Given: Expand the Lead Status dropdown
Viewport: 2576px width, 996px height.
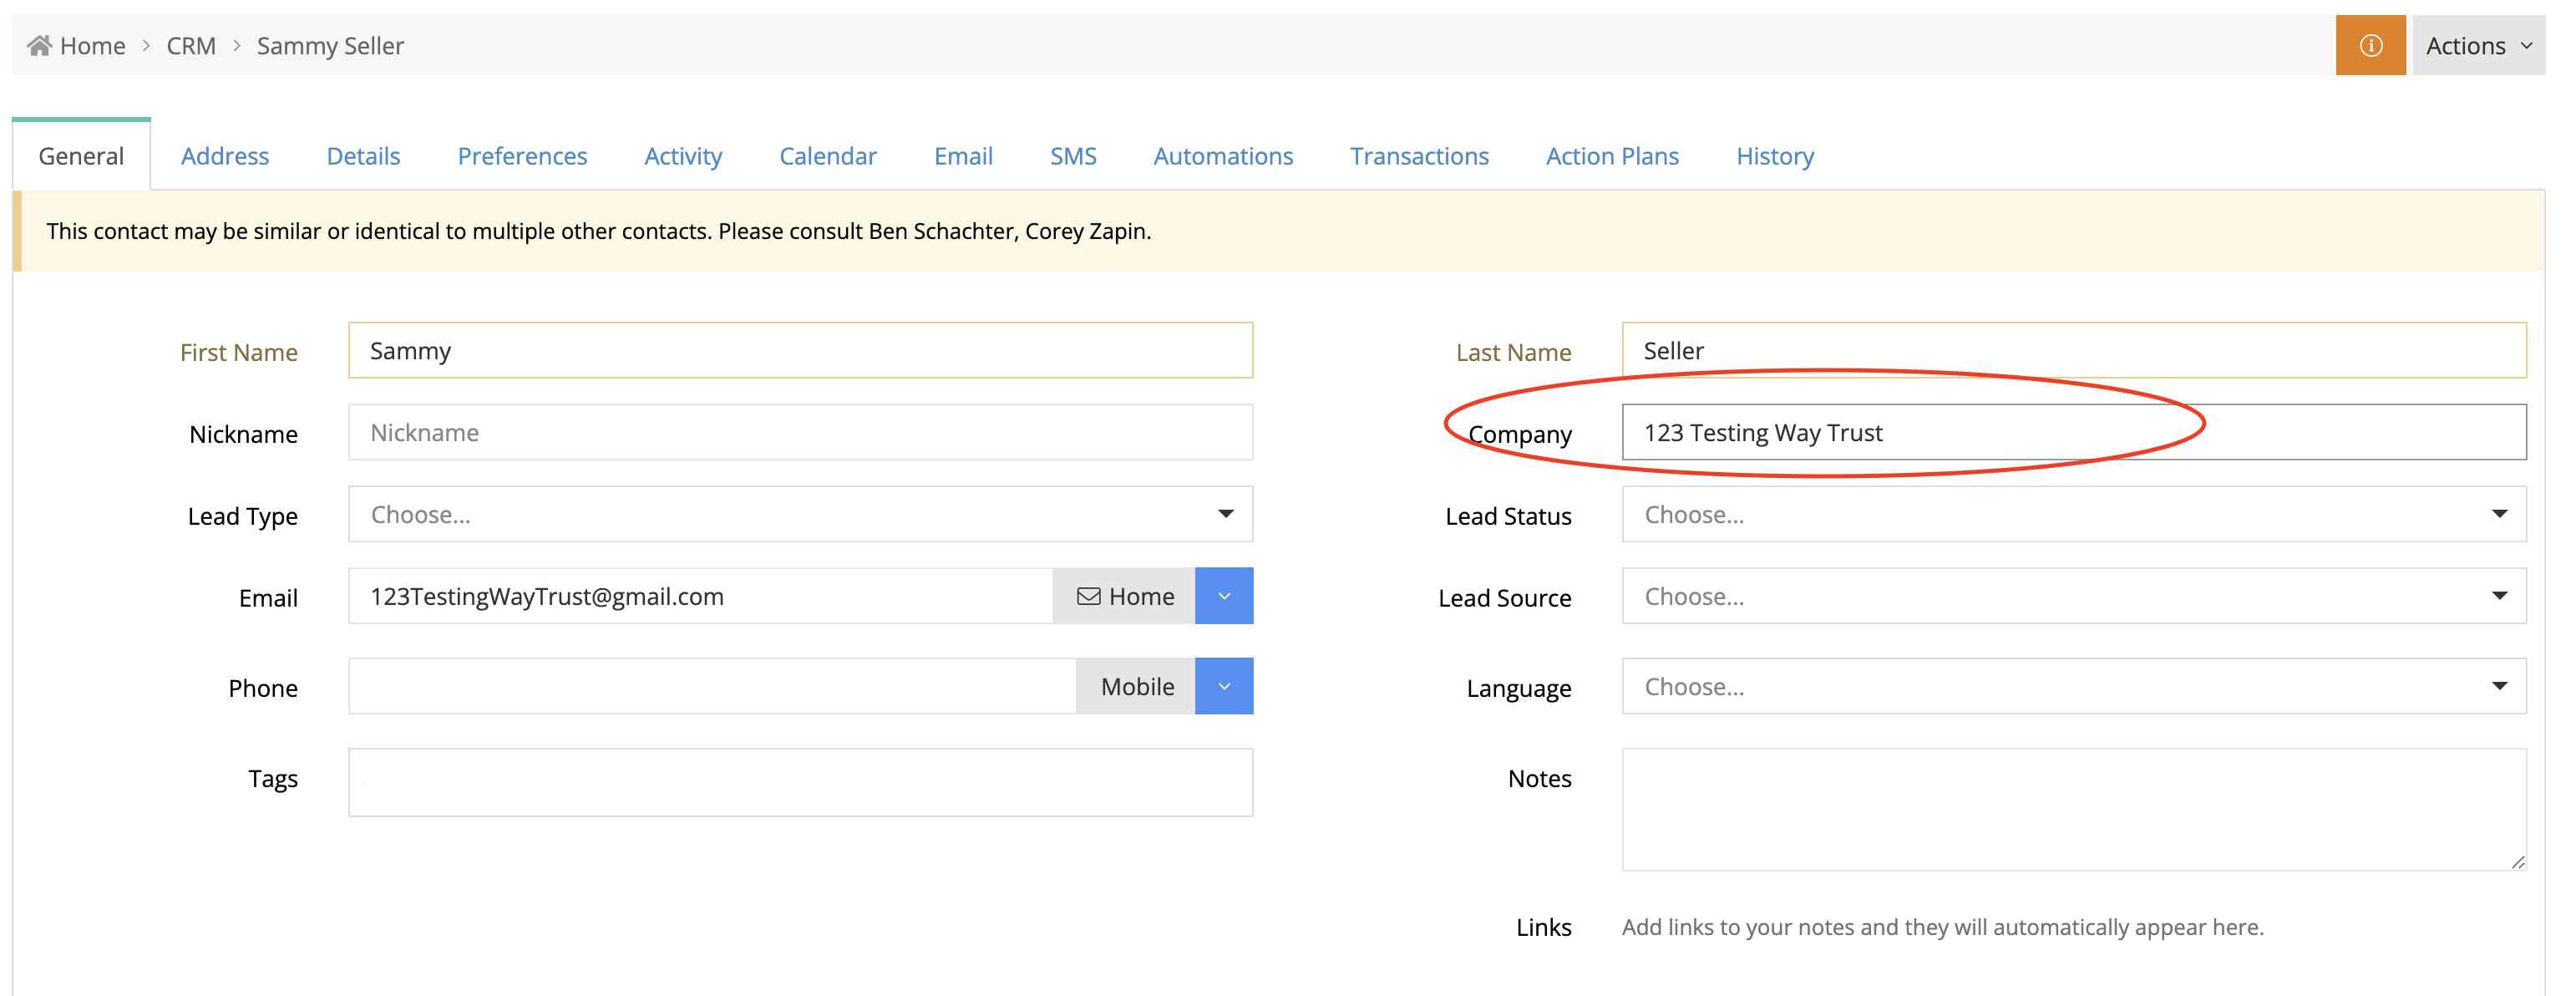Looking at the screenshot, I should click(x=2073, y=514).
